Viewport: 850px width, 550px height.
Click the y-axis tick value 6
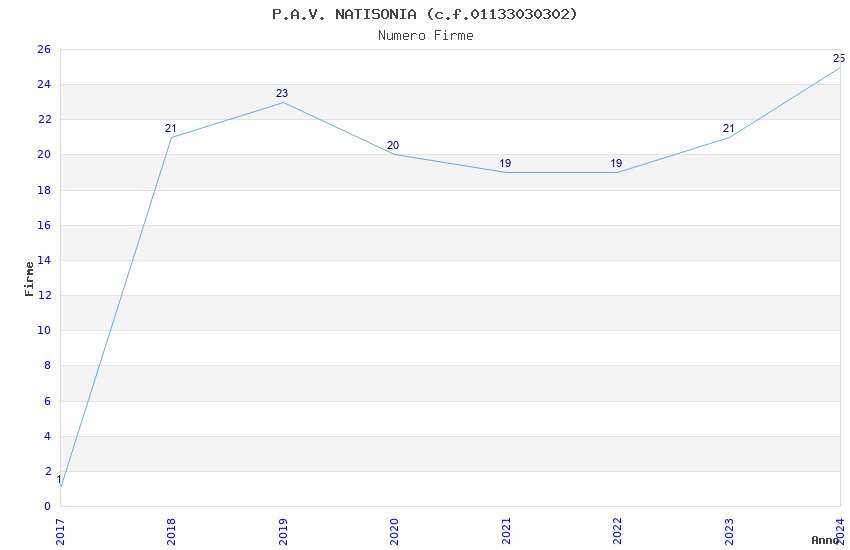point(47,401)
